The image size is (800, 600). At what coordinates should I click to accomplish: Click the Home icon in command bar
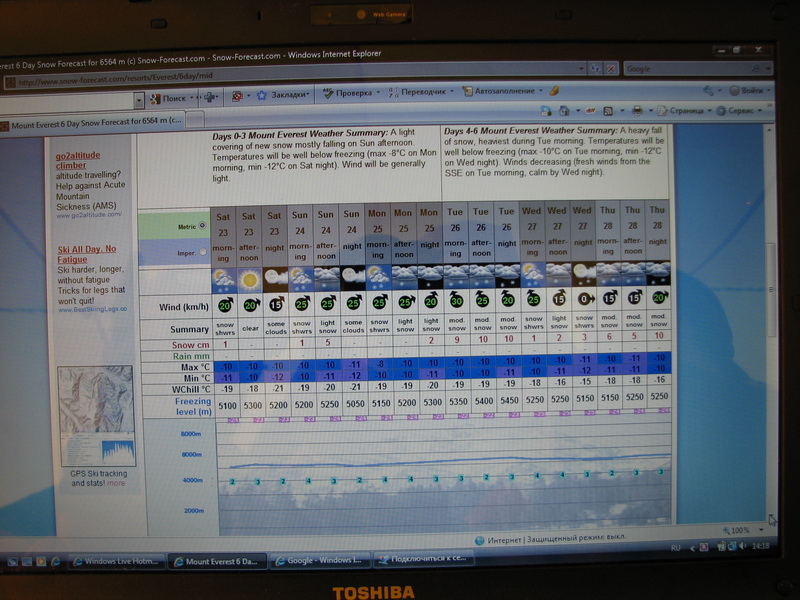pos(564,110)
